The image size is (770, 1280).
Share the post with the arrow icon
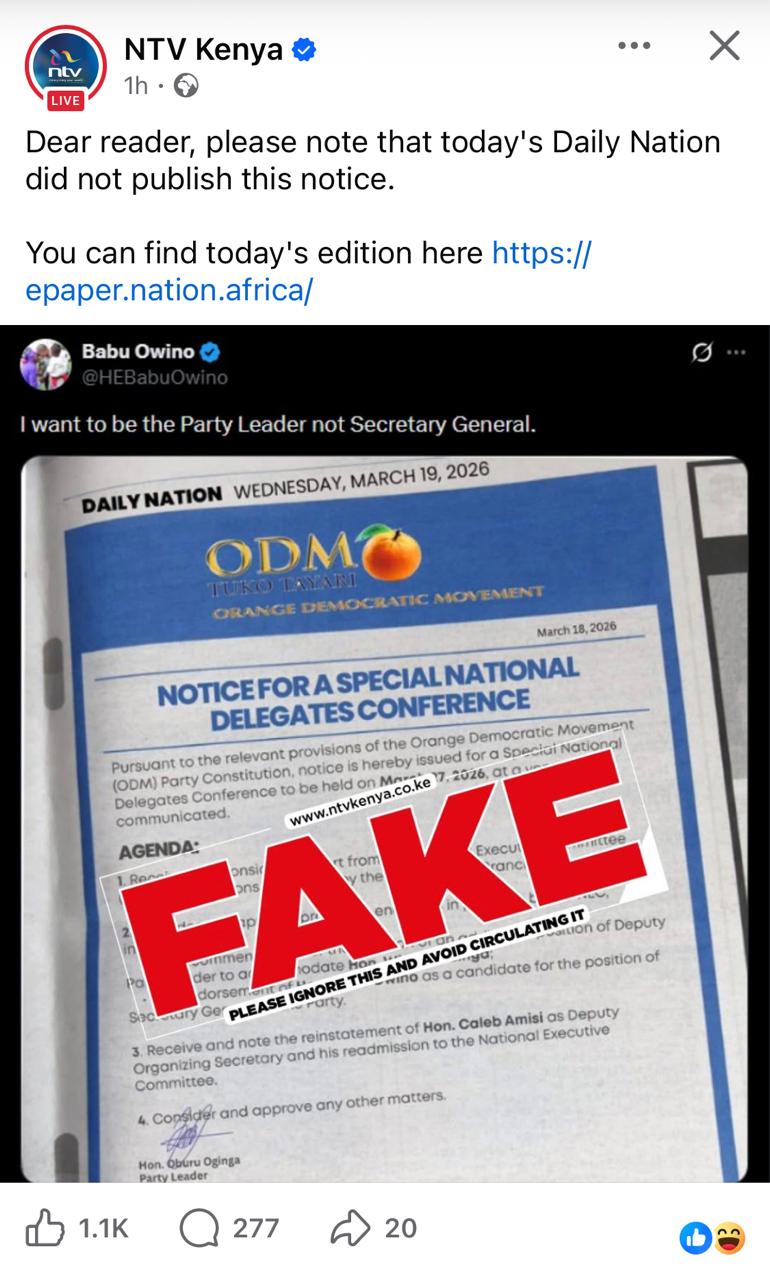(350, 1228)
